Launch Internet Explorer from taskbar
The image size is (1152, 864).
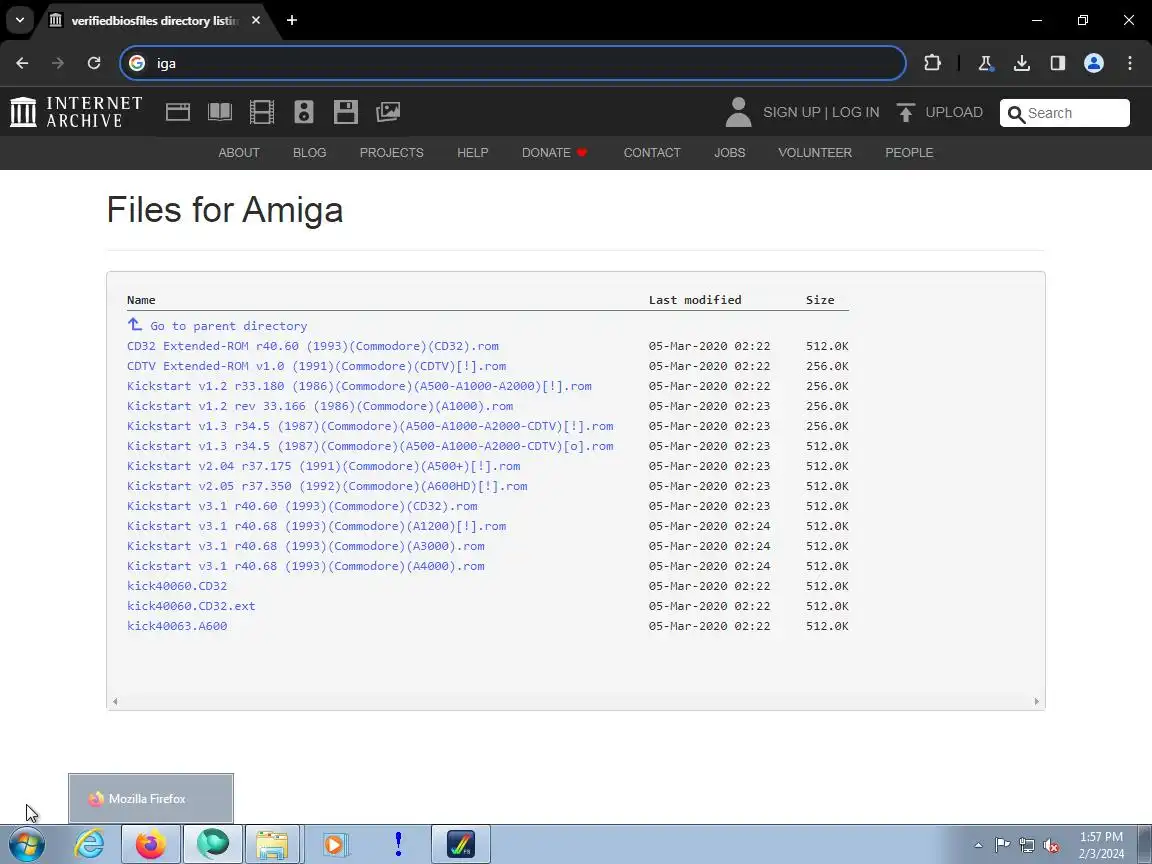(90, 844)
